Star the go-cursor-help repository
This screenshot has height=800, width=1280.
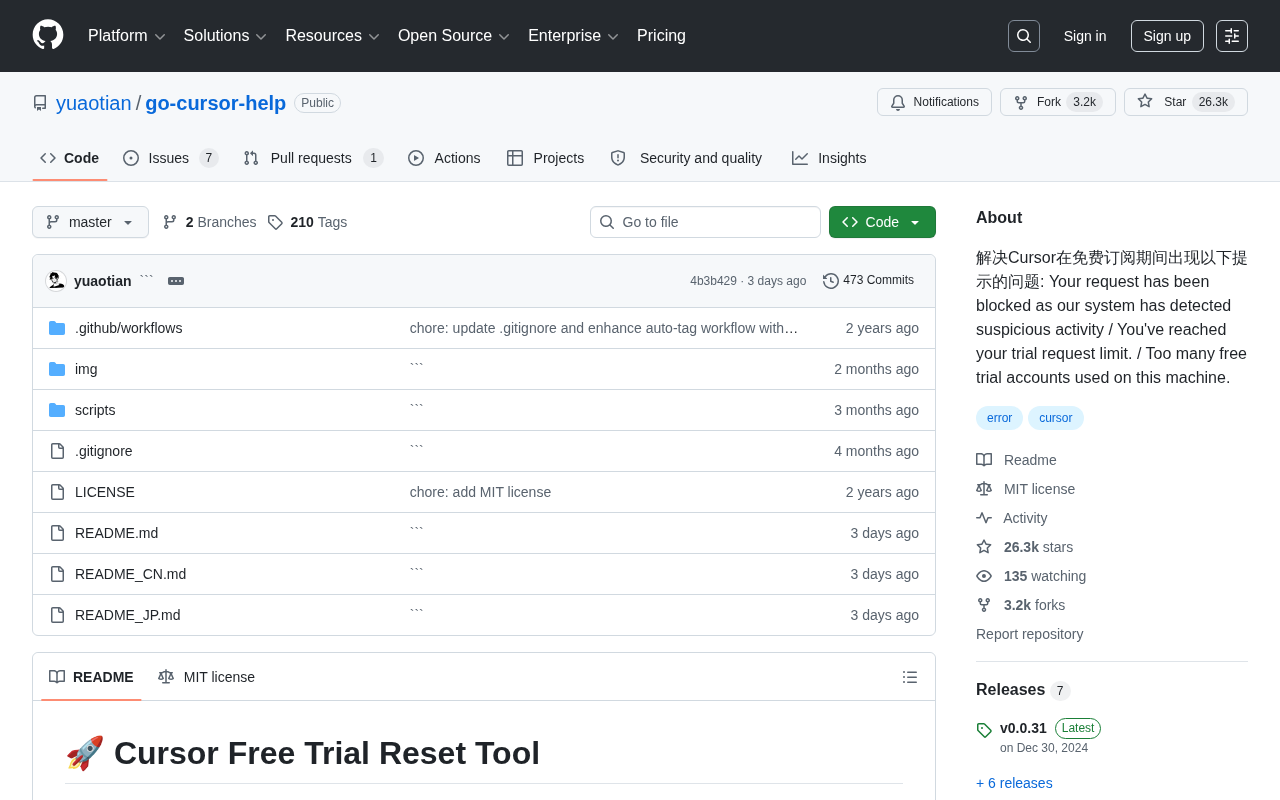tap(1186, 102)
